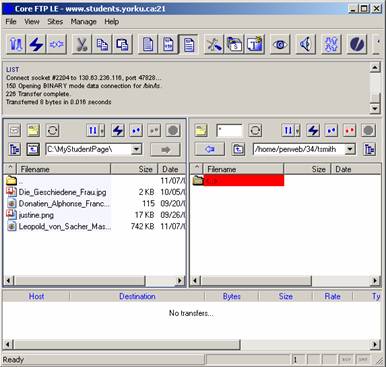386x367 pixels.
Task: Click the local pane drive icon
Action: coord(14,130)
